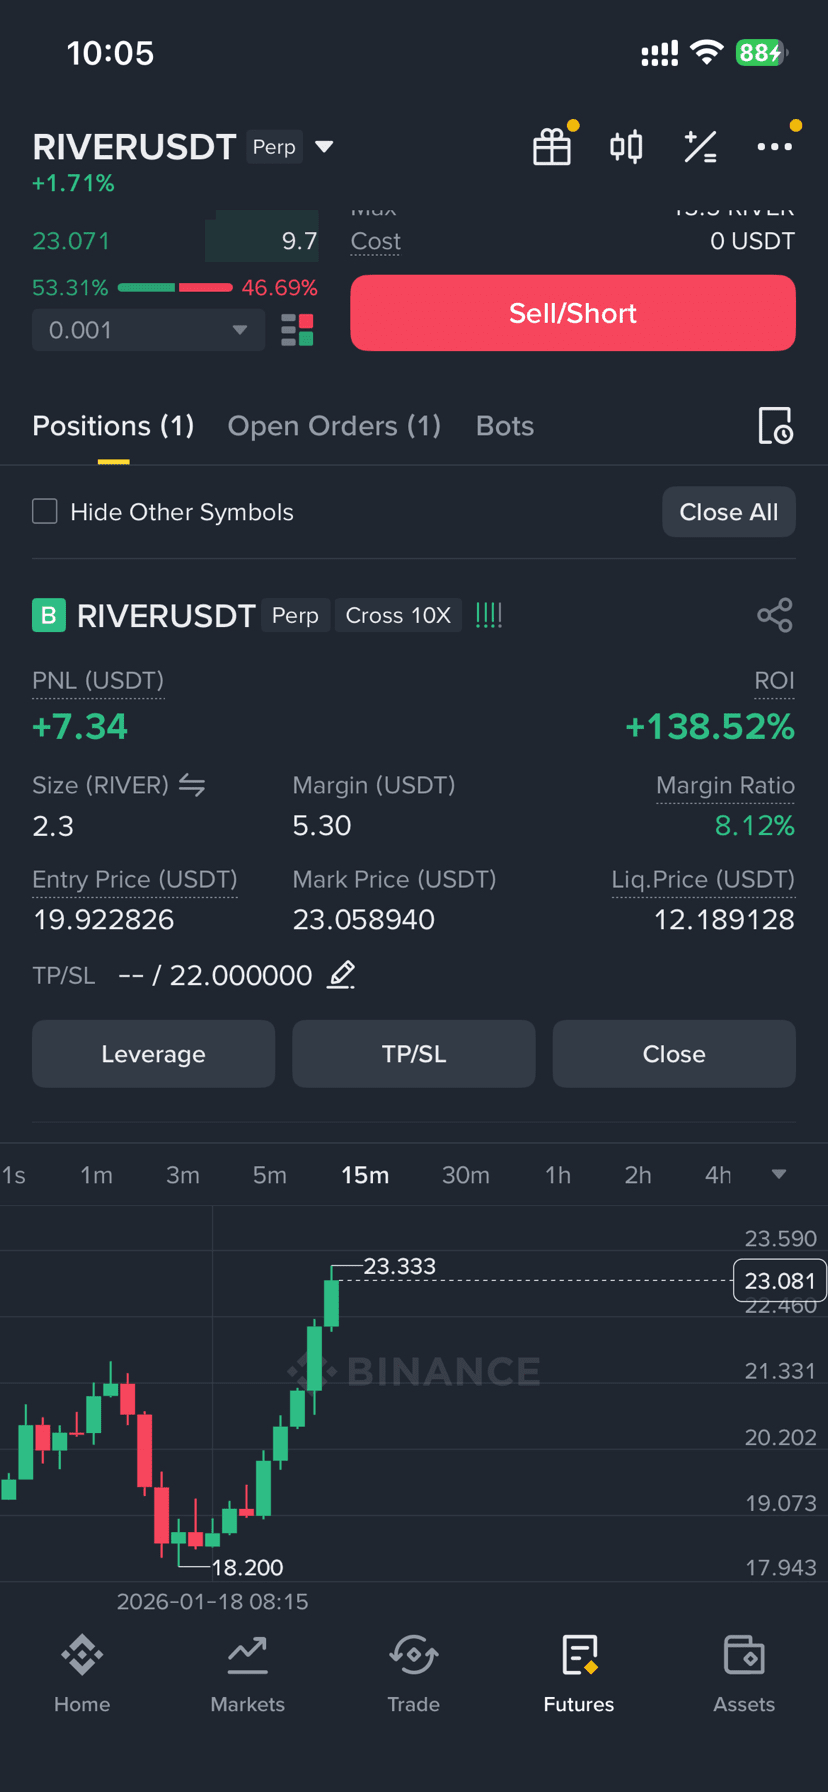Tap the Margin Ratio label

coord(725,786)
